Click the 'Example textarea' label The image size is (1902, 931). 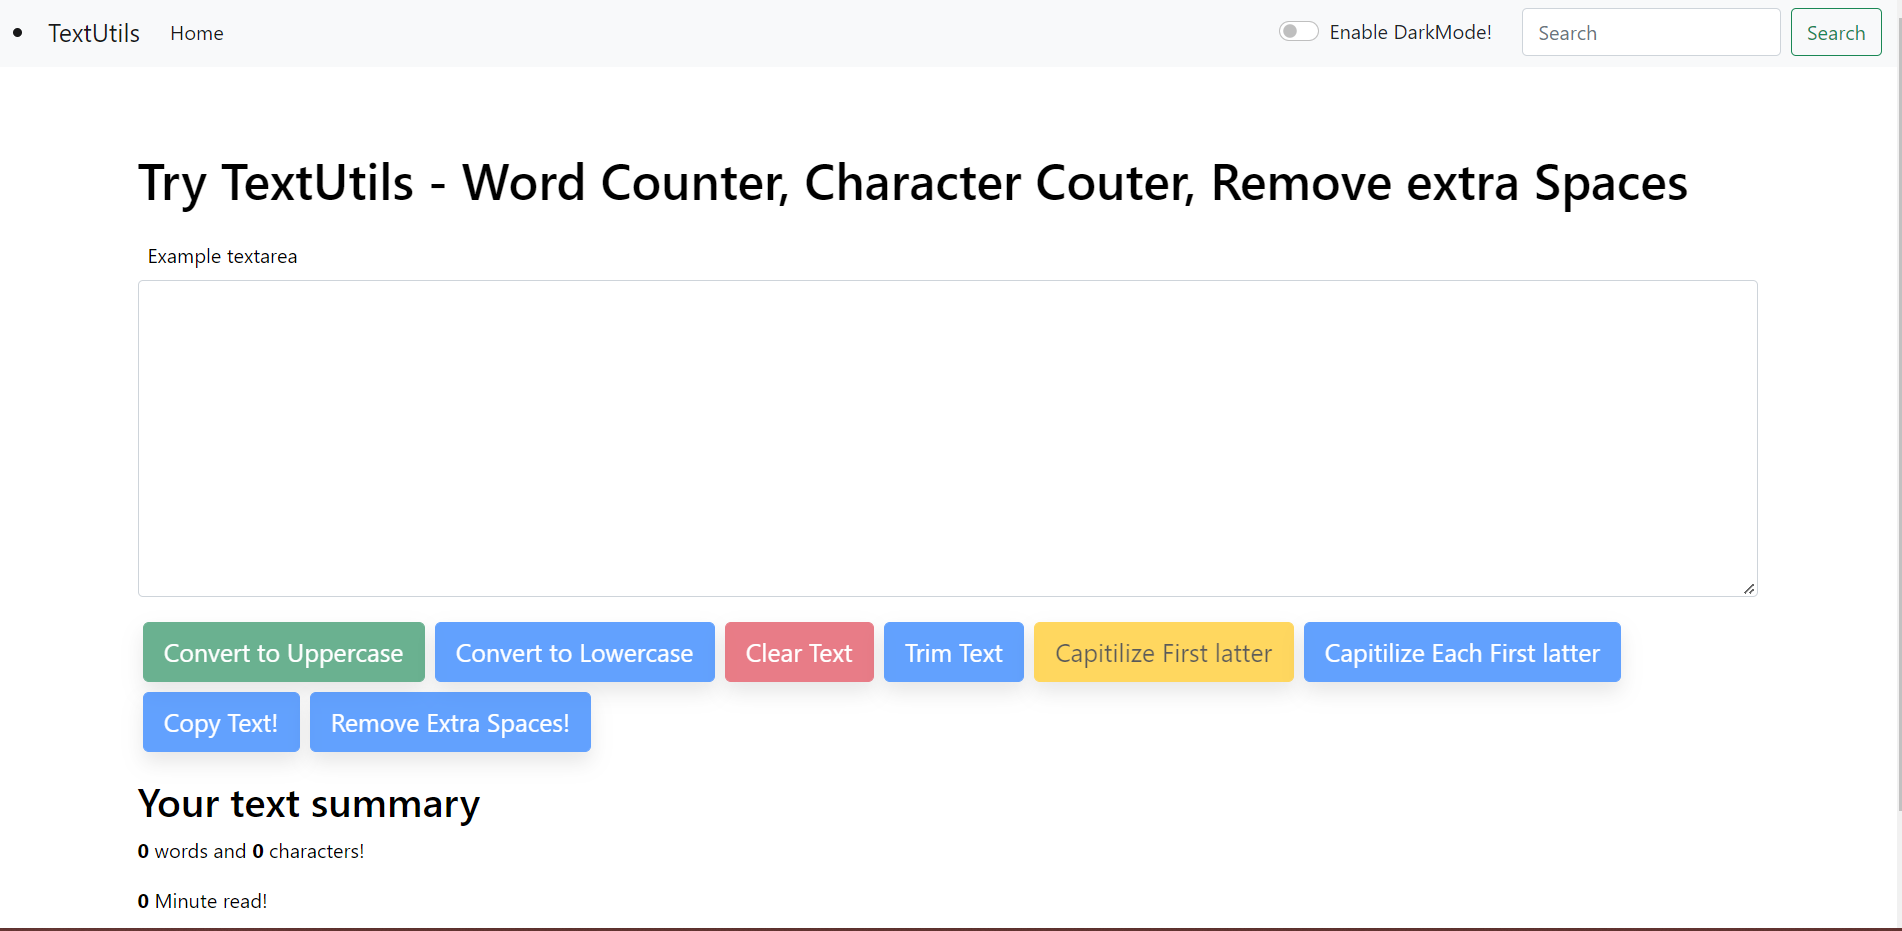[x=222, y=256]
